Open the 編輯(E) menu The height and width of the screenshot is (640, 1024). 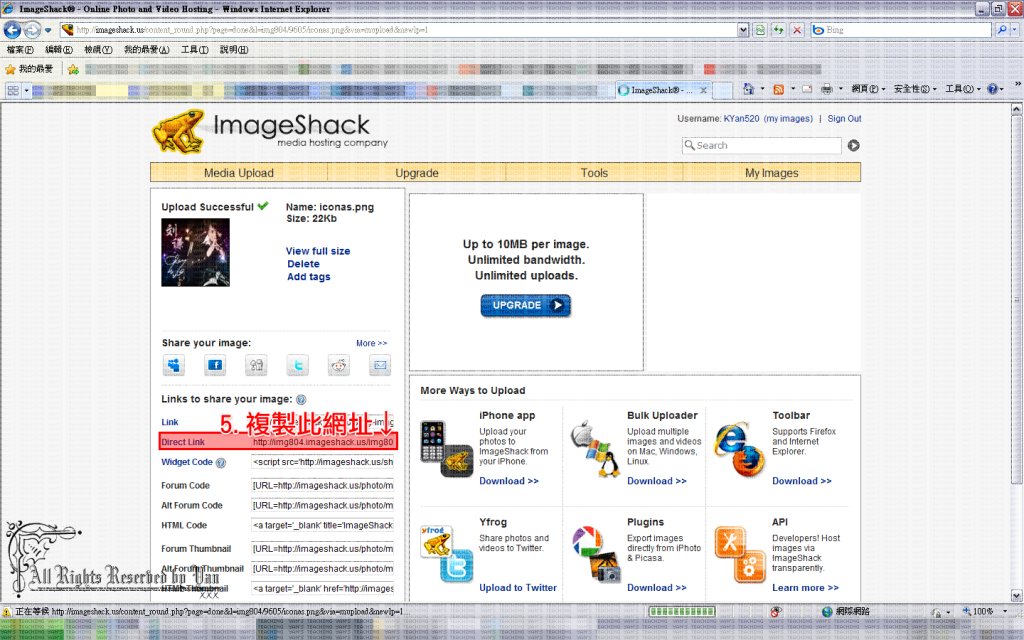pyautogui.click(x=59, y=50)
